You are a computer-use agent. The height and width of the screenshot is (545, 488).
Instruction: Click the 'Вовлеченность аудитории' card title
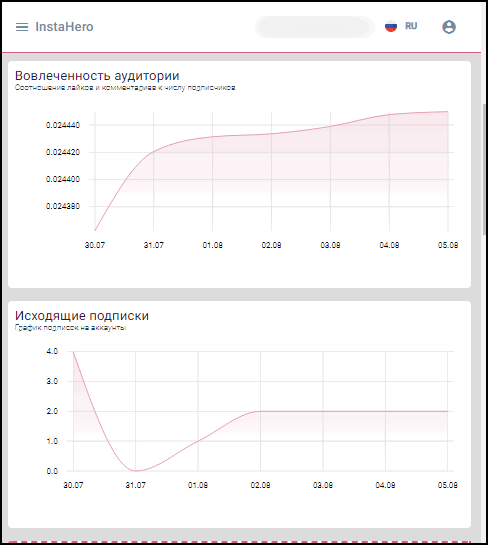(x=97, y=75)
